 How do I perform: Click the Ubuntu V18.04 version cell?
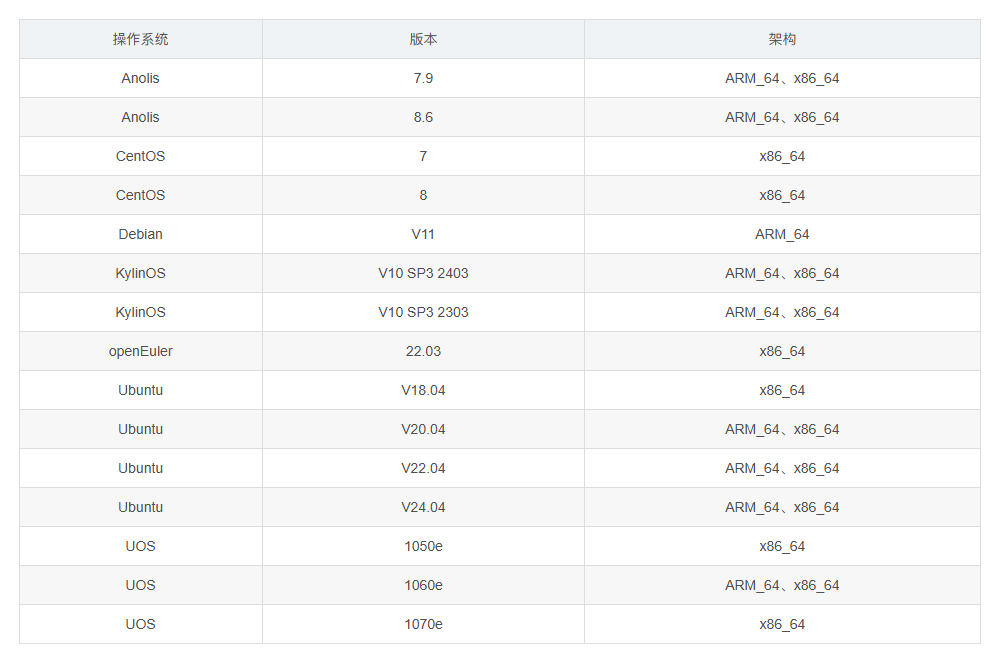point(423,390)
